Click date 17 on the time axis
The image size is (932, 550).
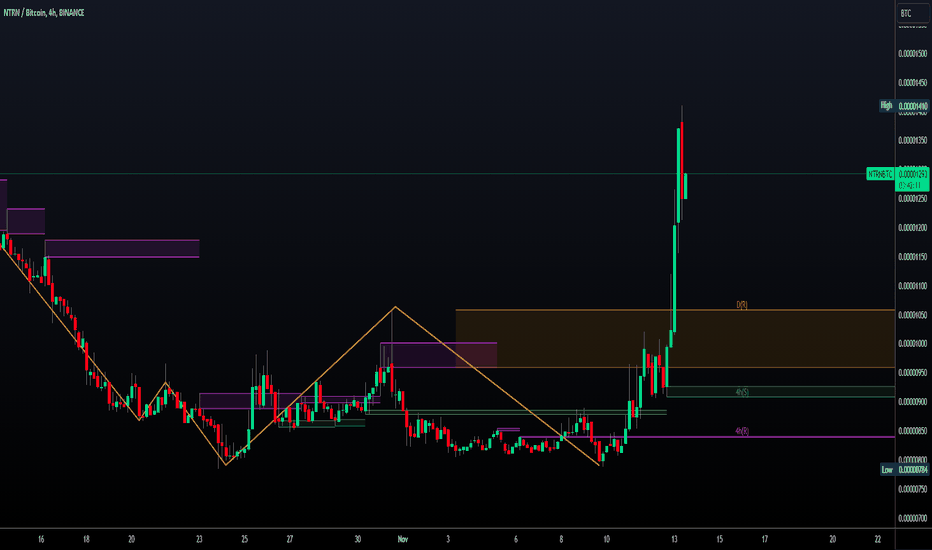tap(764, 539)
